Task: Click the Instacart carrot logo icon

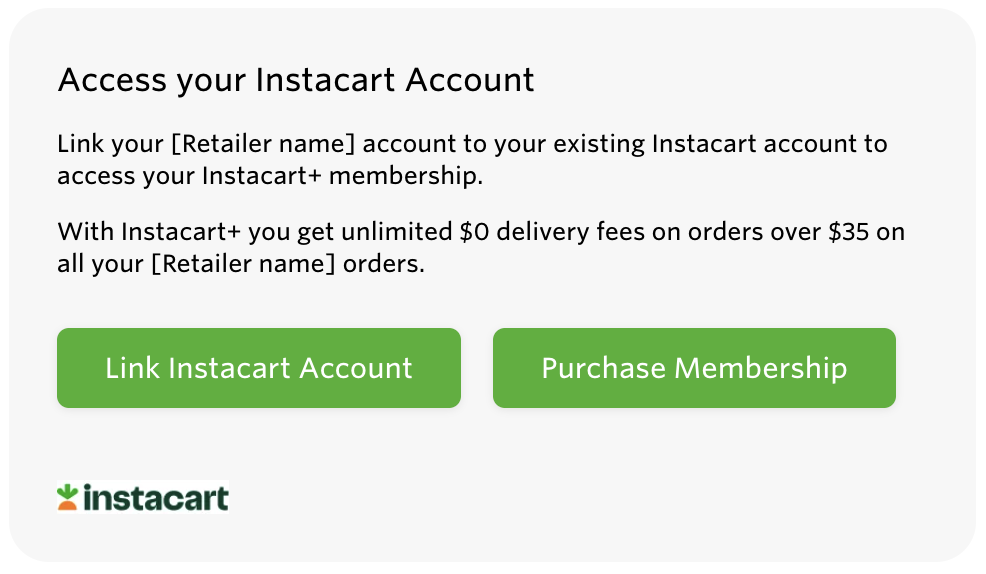Action: (x=68, y=497)
